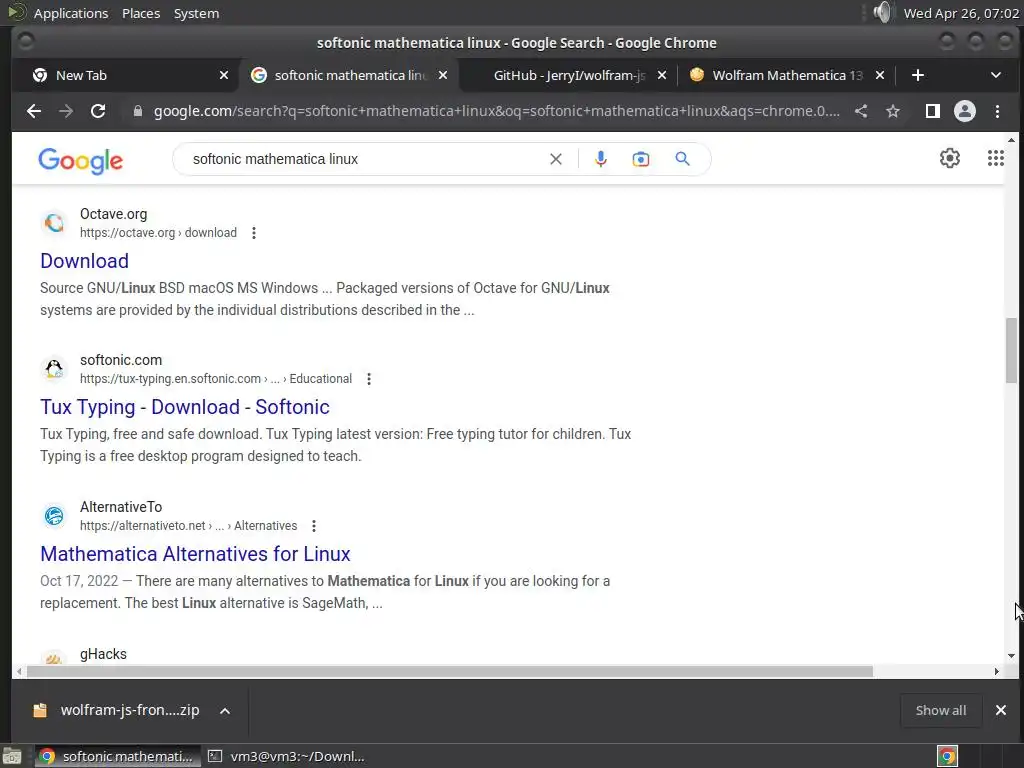Click the clock showing Wed Apr 26

[961, 13]
